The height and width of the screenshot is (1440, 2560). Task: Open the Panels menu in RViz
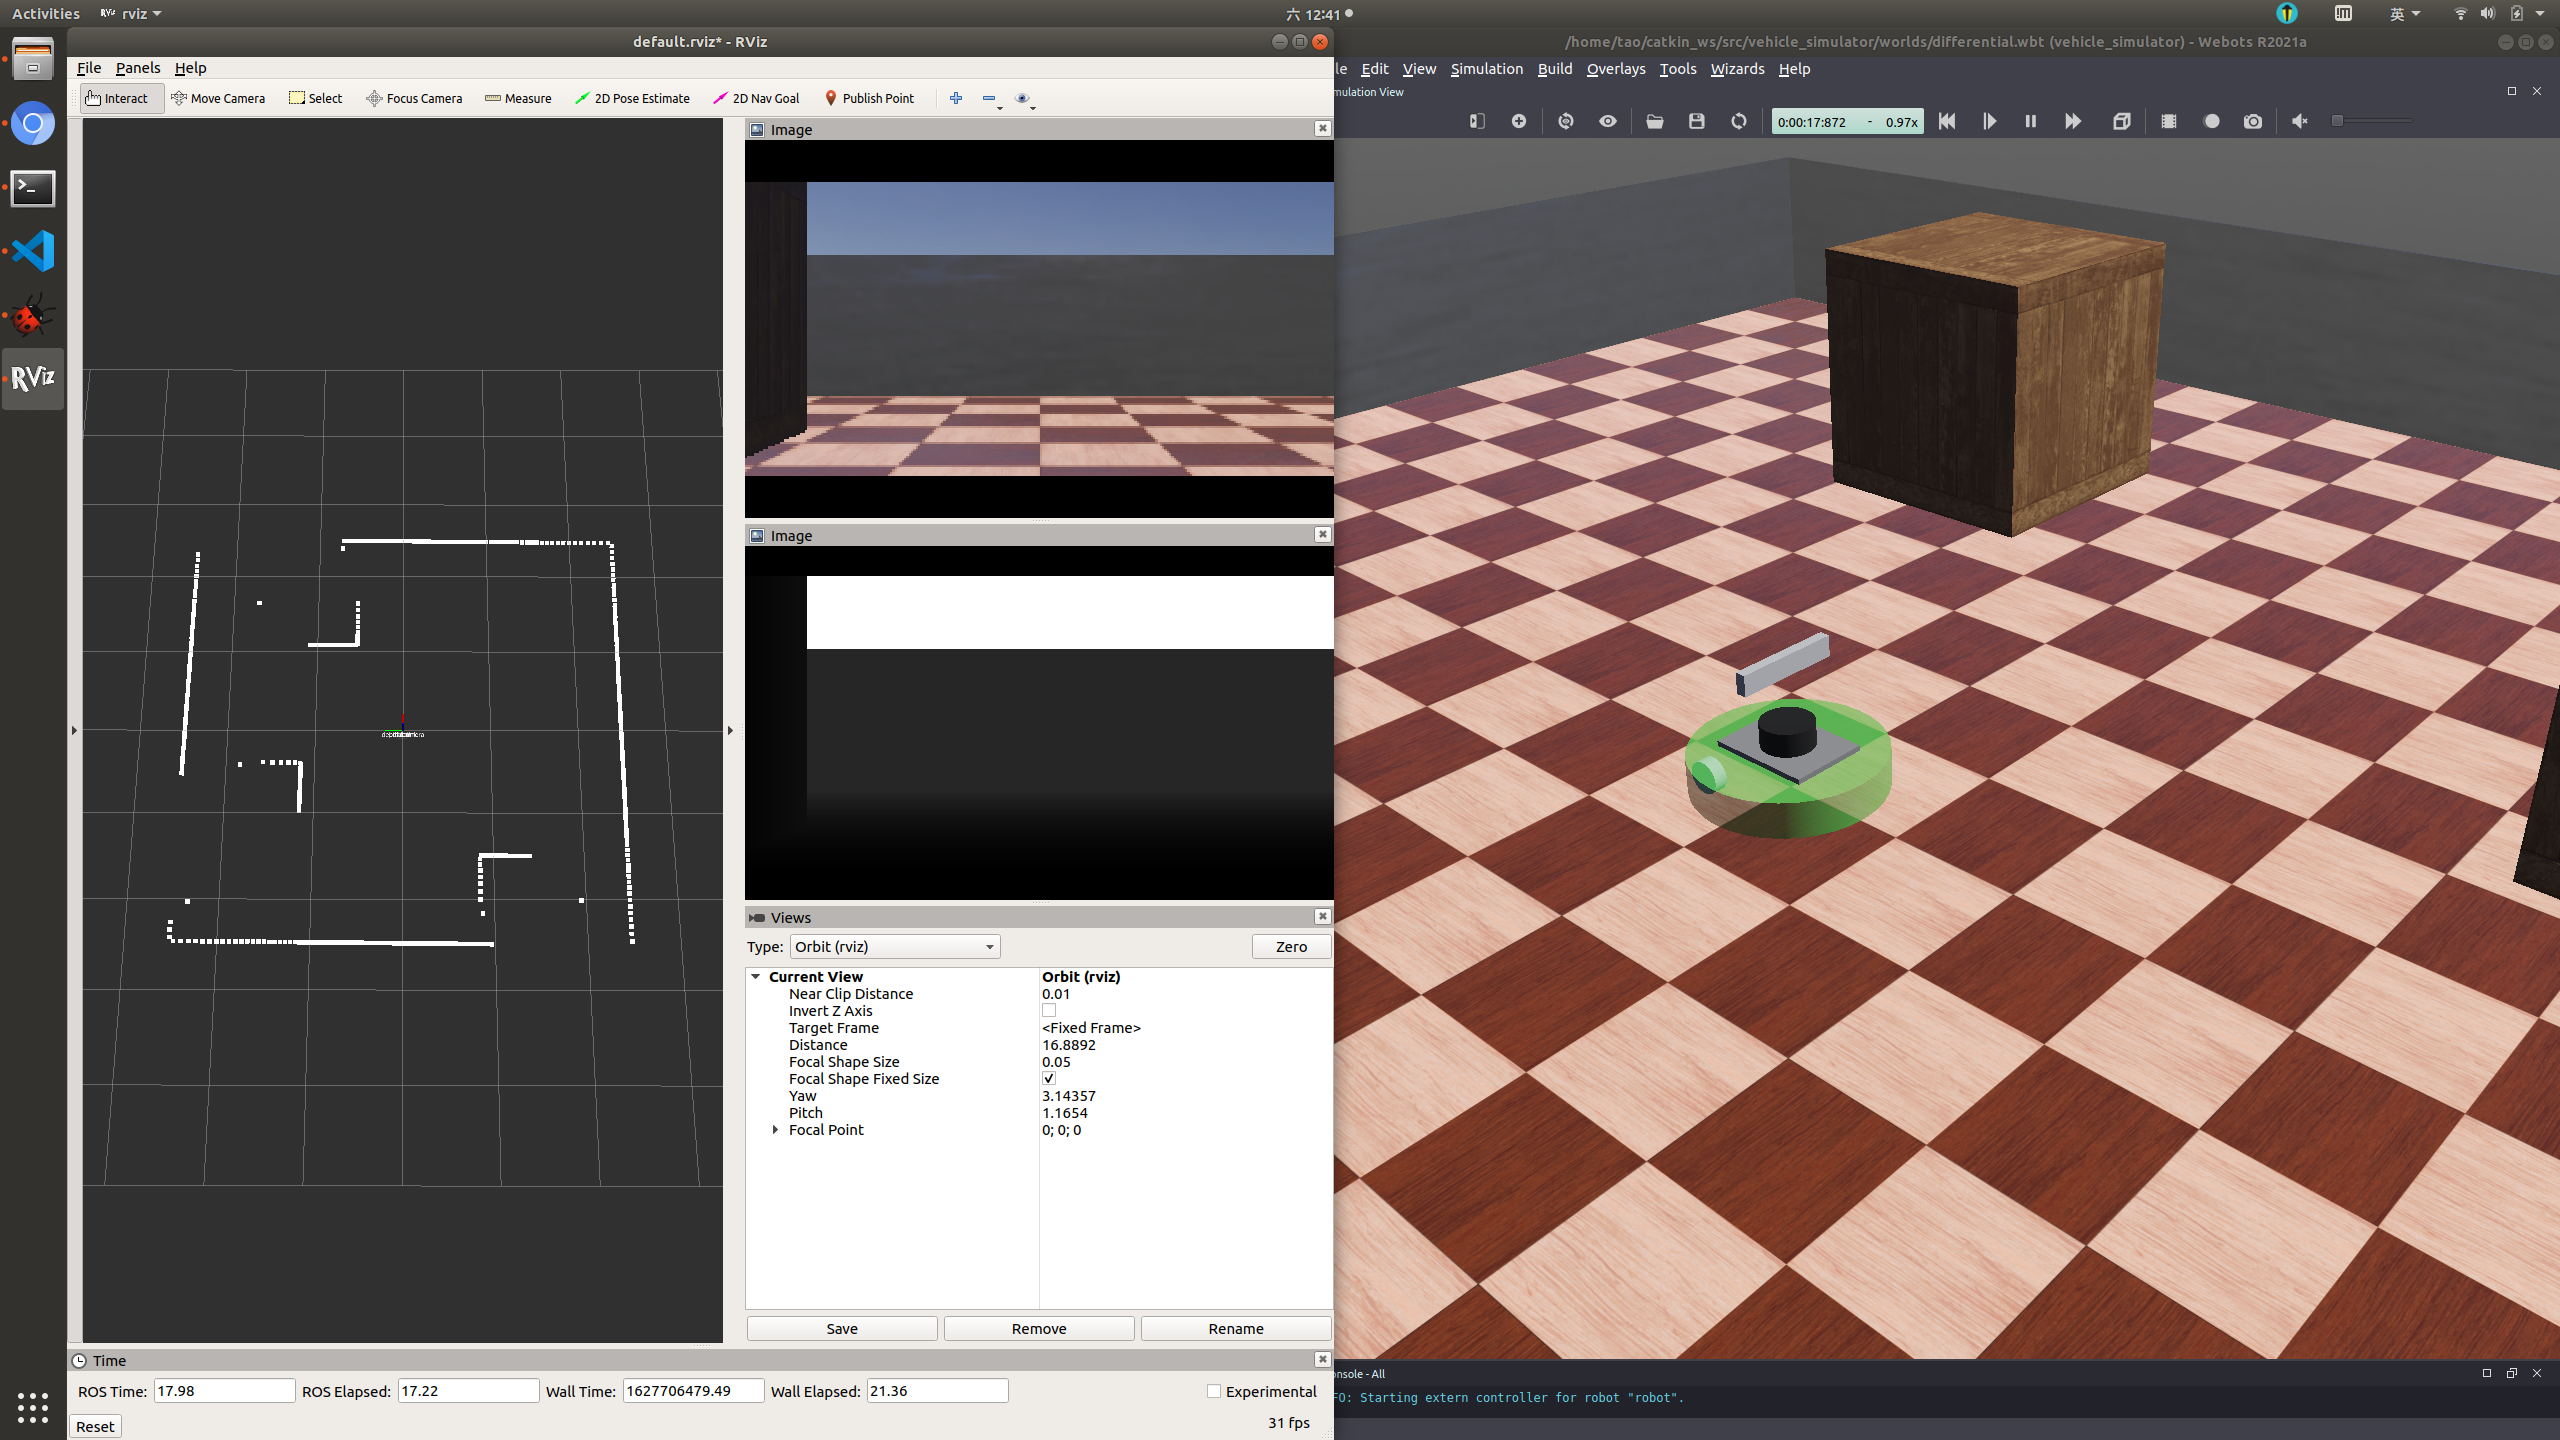(x=138, y=68)
